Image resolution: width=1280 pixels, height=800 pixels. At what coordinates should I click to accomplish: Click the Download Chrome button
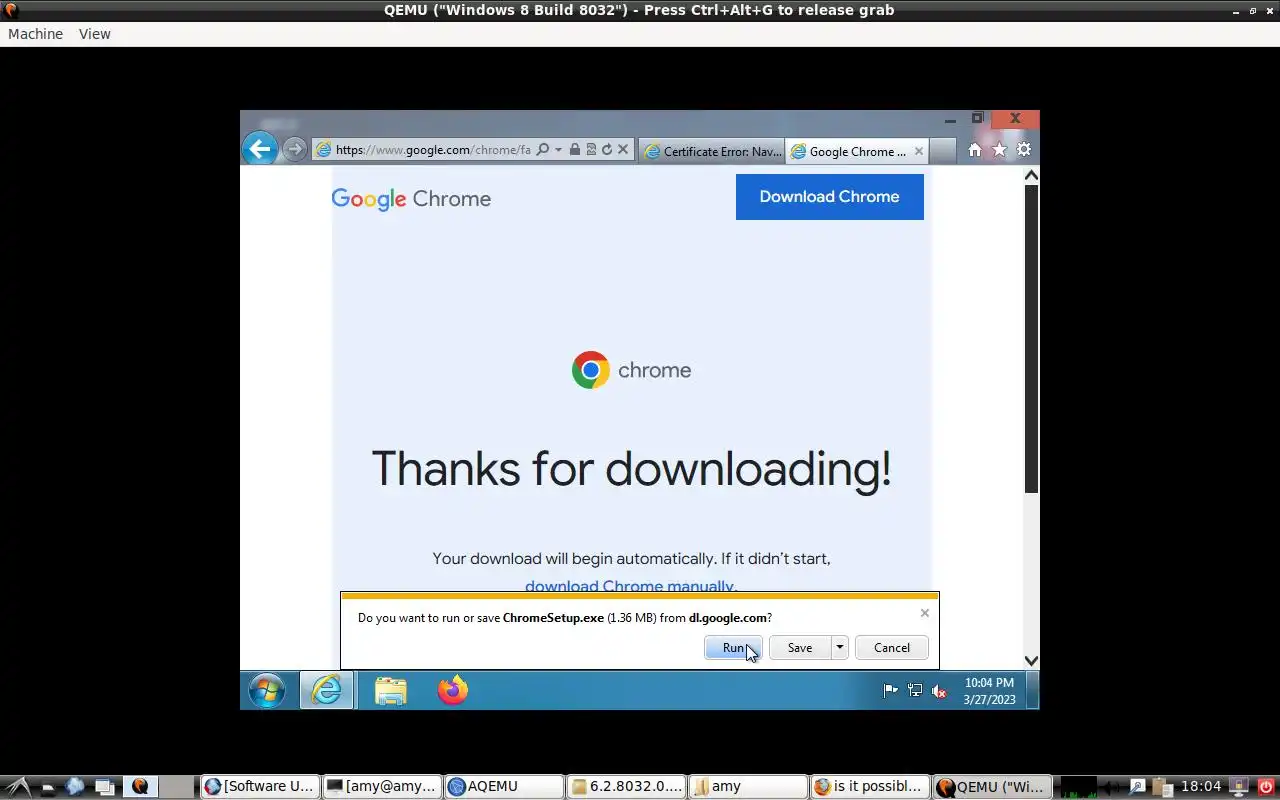coord(829,197)
